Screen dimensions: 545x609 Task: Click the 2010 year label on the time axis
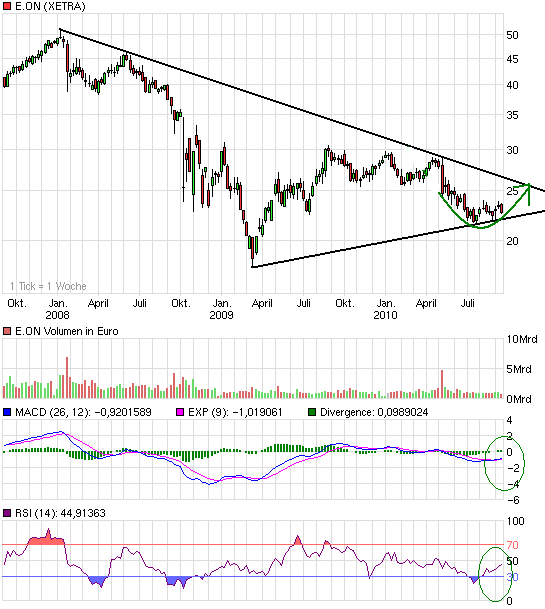pos(385,315)
